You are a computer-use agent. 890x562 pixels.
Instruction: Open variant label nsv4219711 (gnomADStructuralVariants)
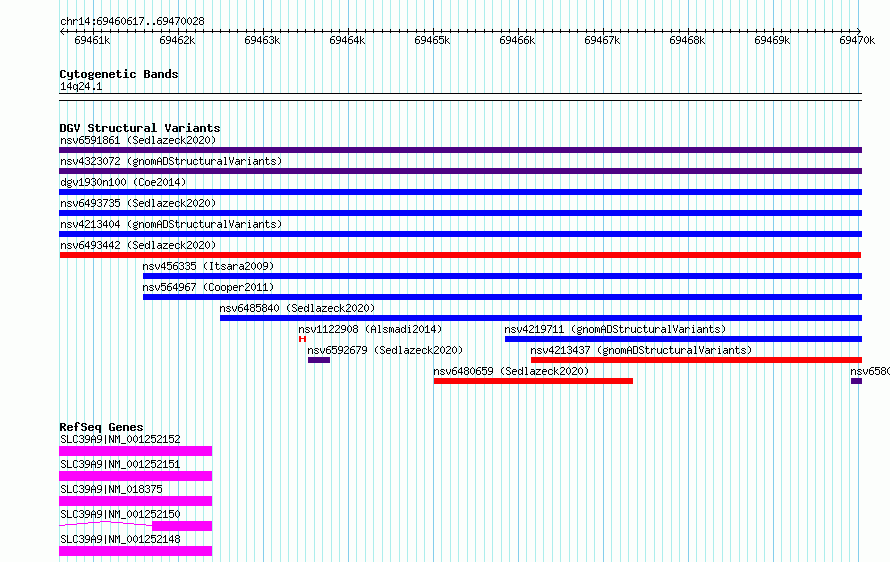click(x=615, y=329)
